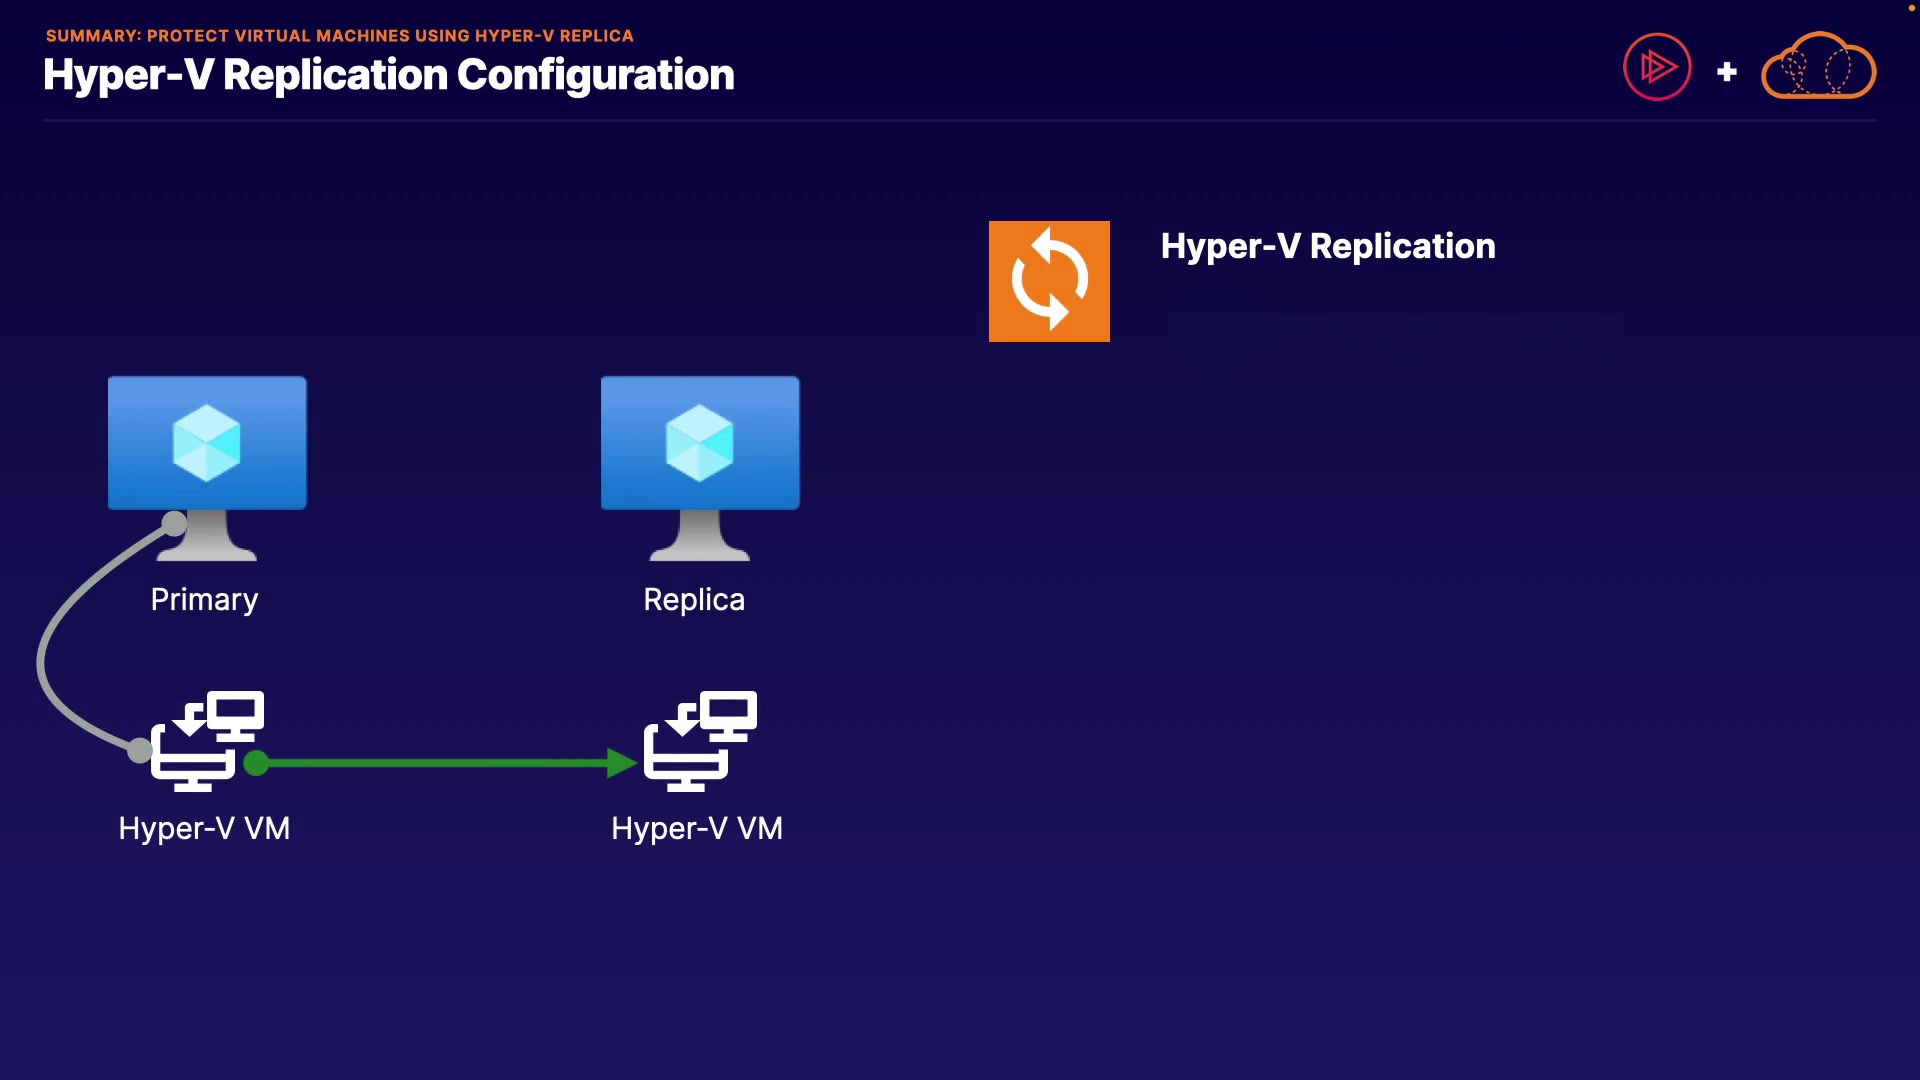1920x1080 pixels.
Task: Click the Primary server monitor icon
Action: [207, 444]
